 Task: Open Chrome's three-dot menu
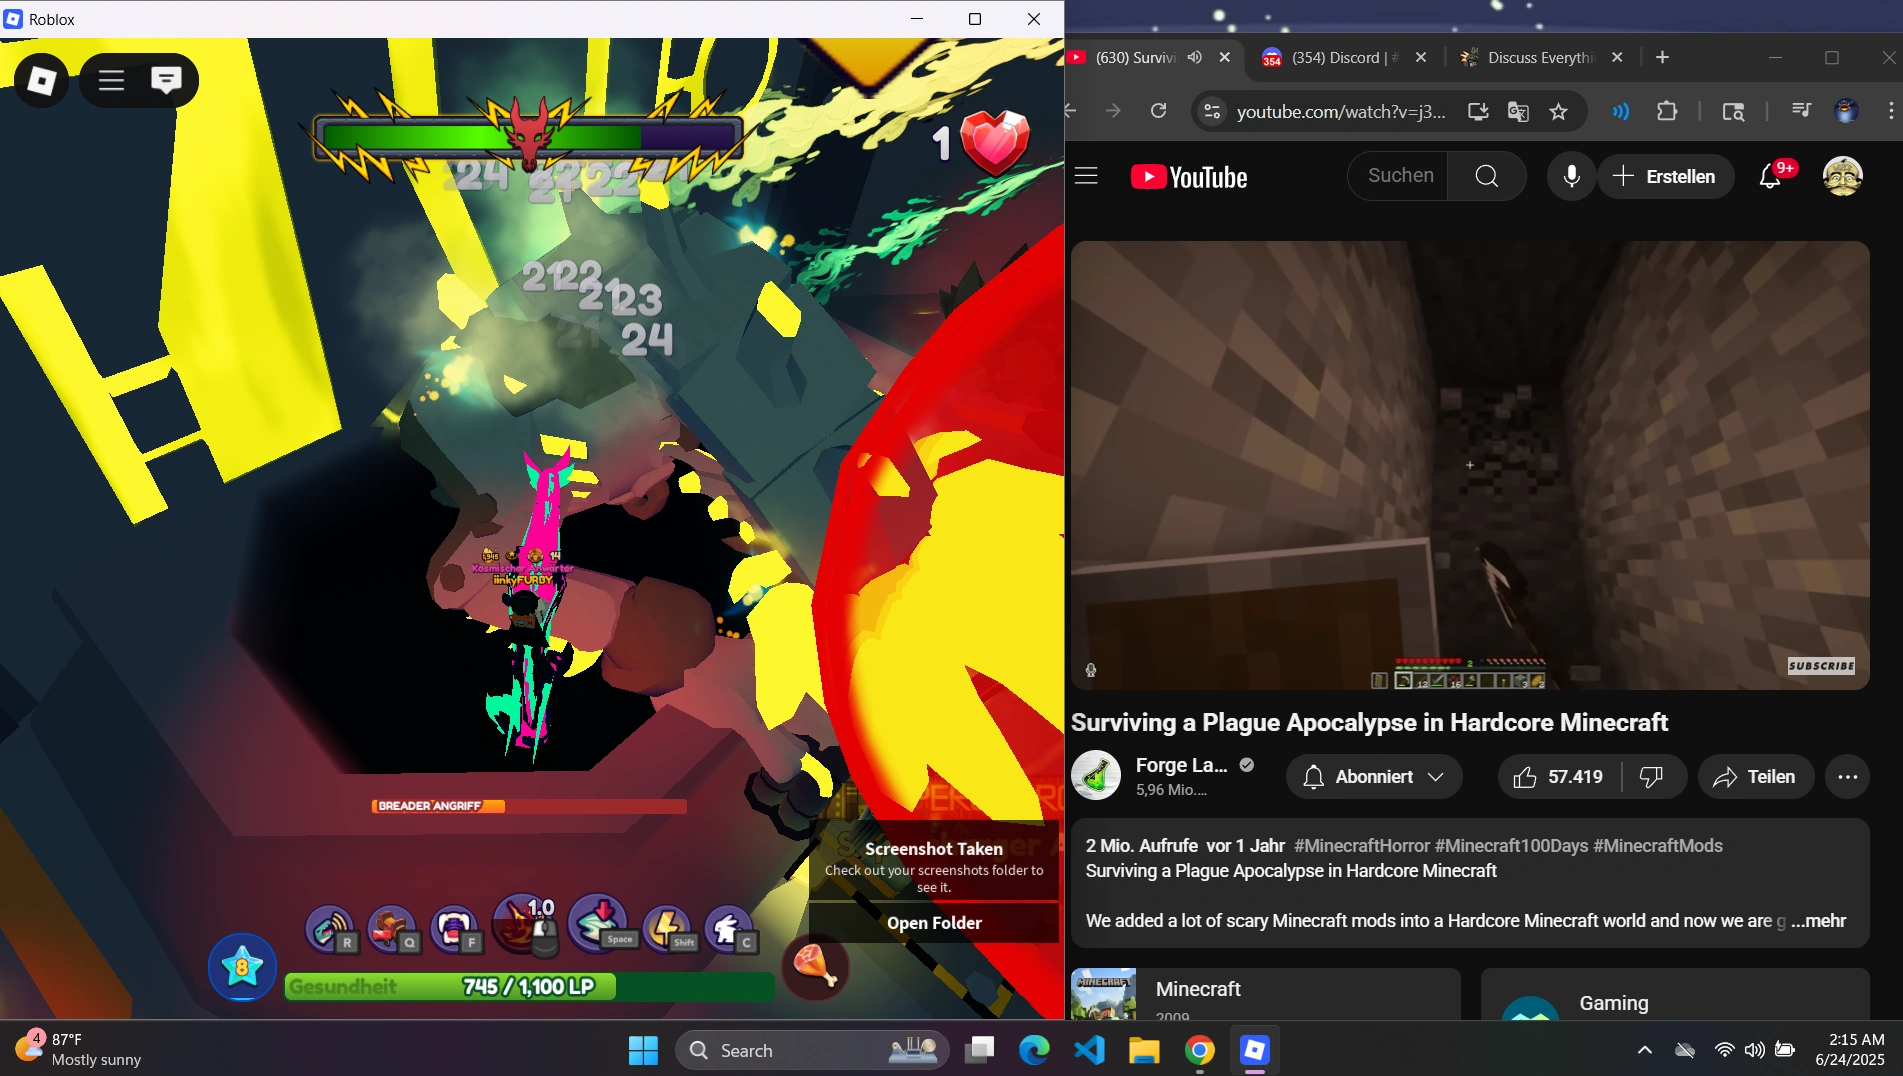tap(1891, 111)
